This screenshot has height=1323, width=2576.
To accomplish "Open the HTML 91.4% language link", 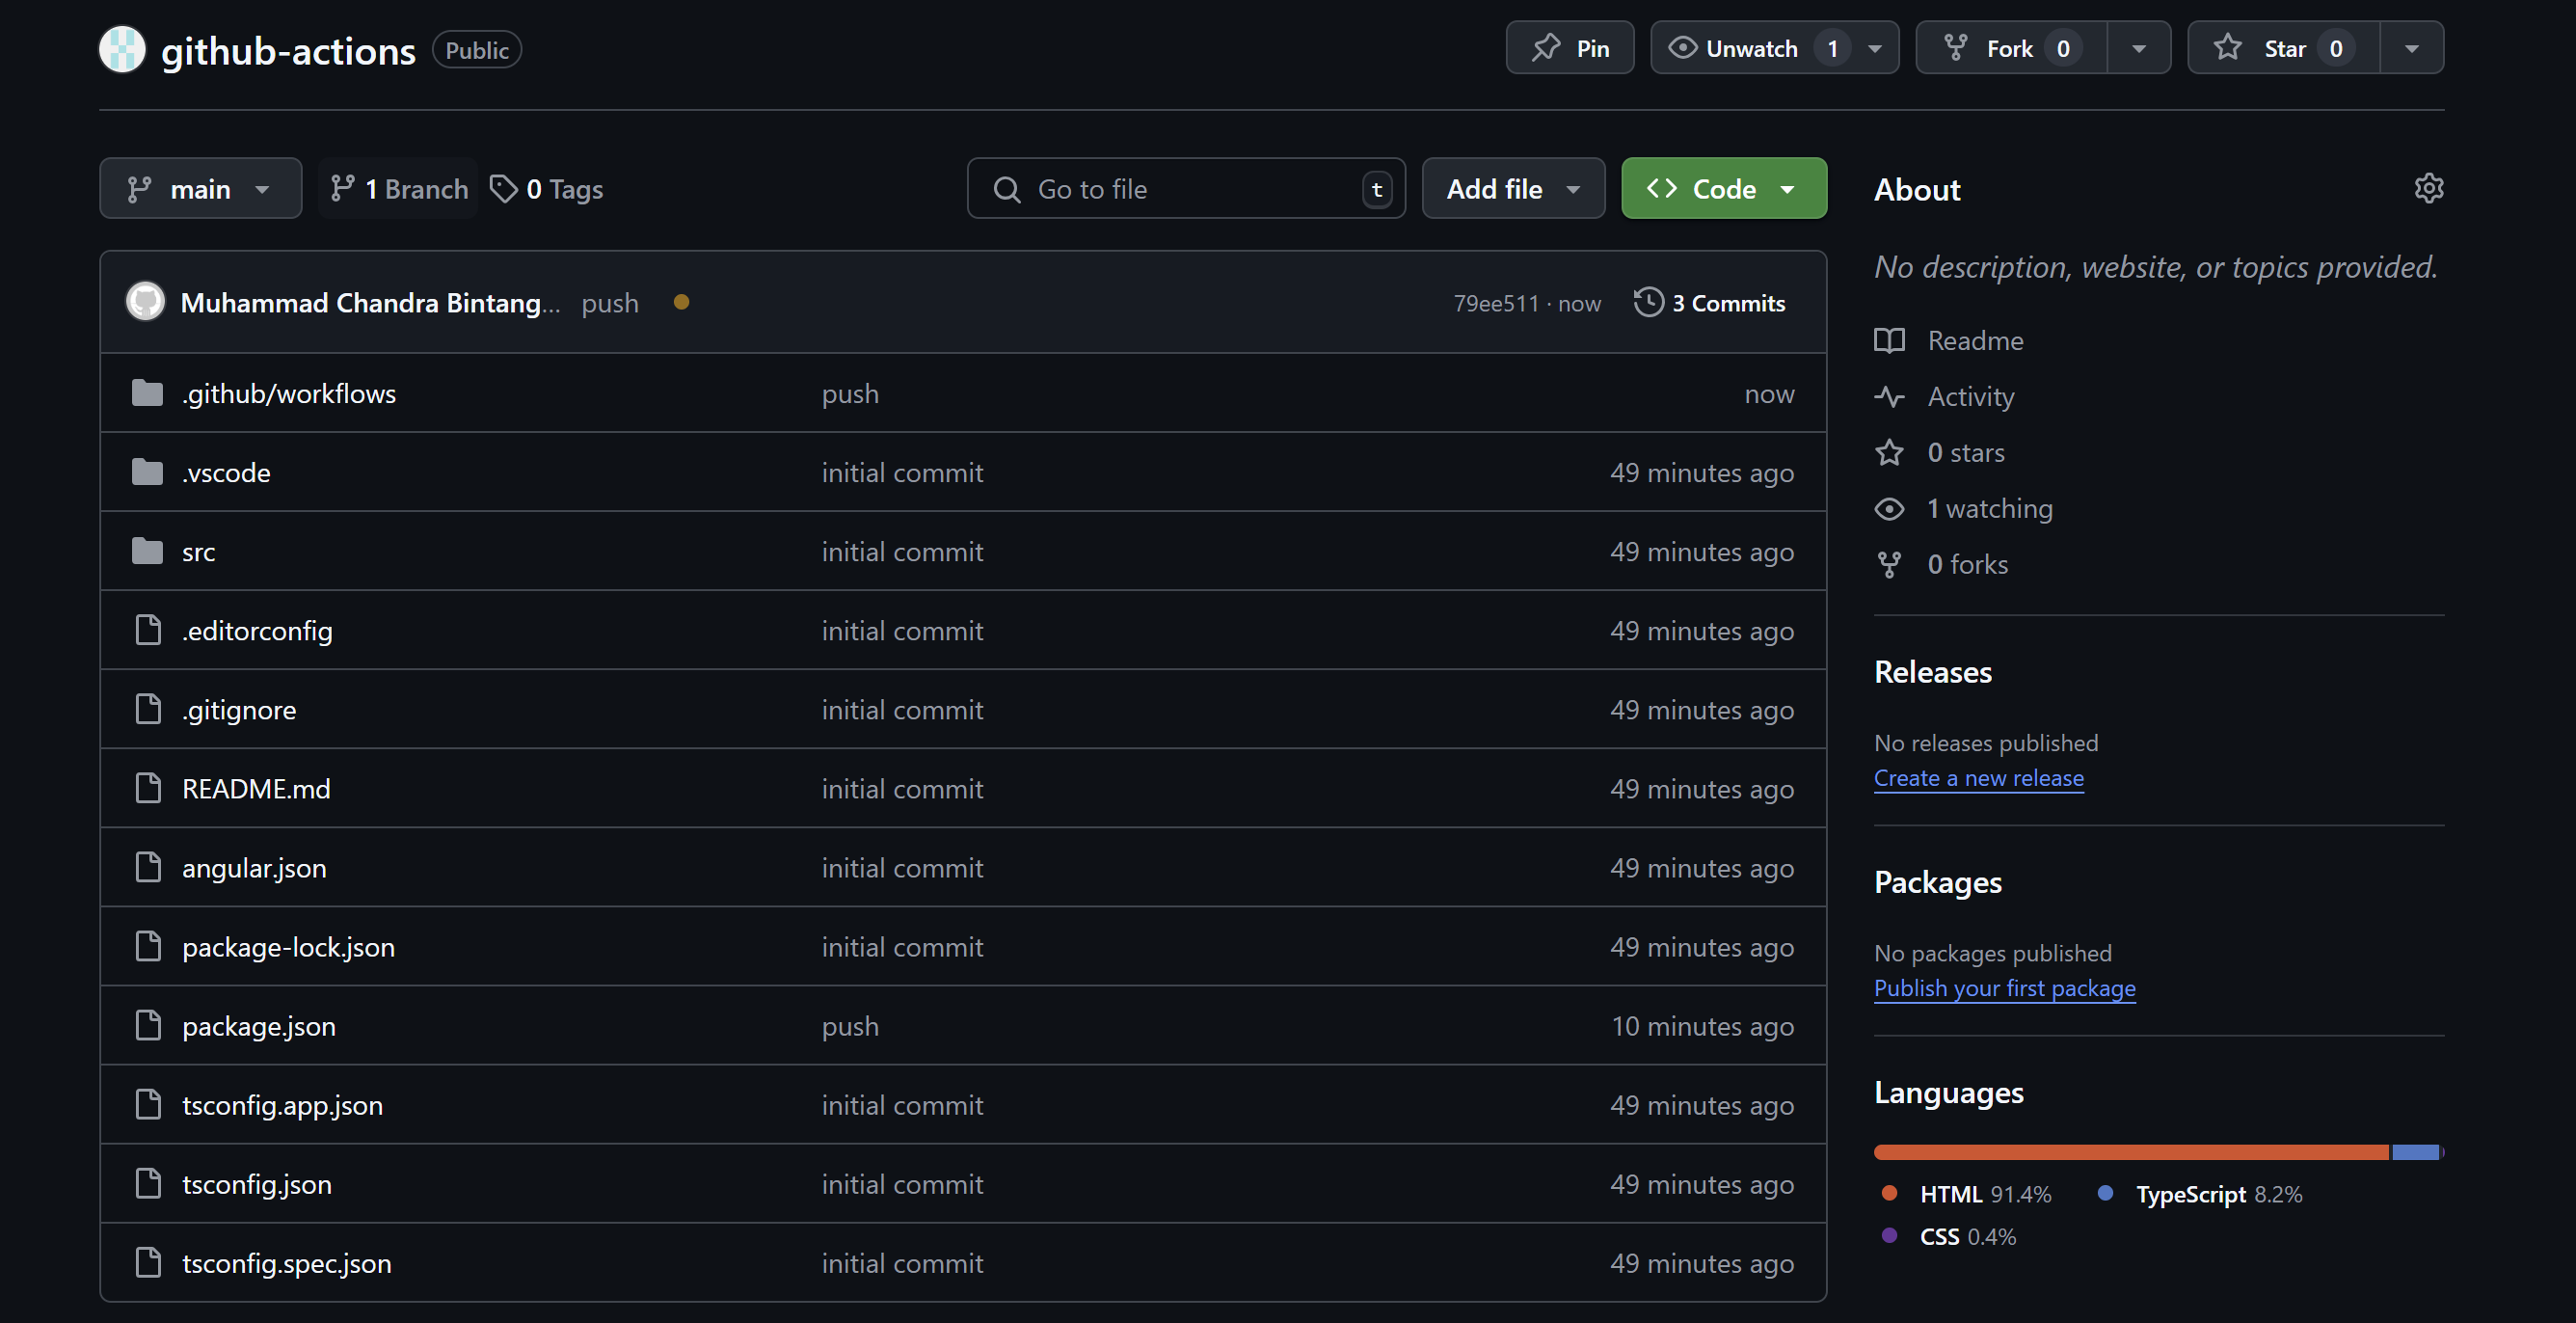I will (1965, 1194).
